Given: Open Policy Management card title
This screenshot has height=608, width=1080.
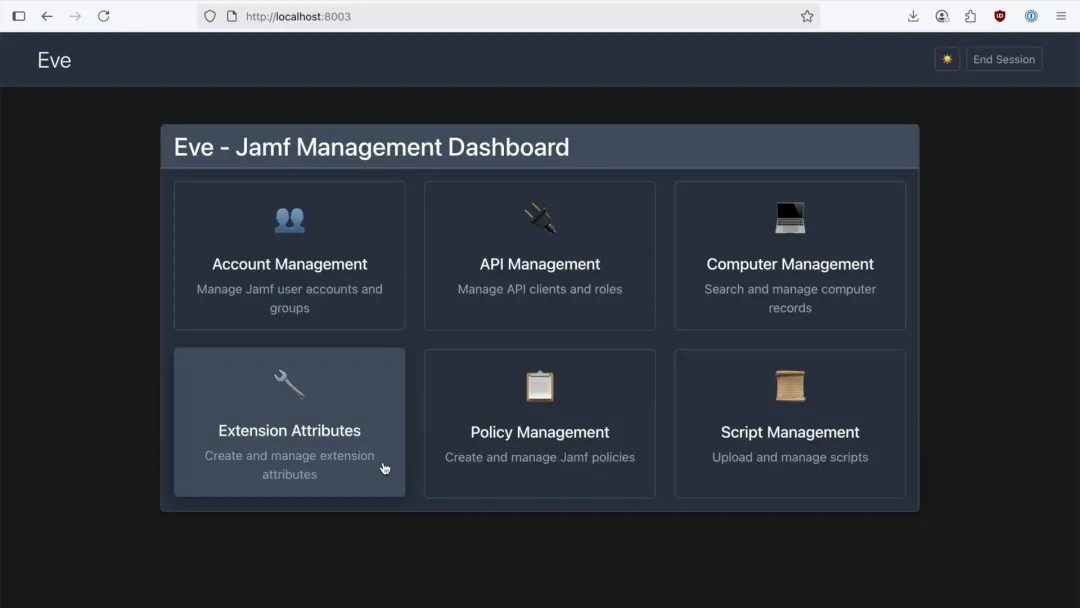Looking at the screenshot, I should pos(540,432).
